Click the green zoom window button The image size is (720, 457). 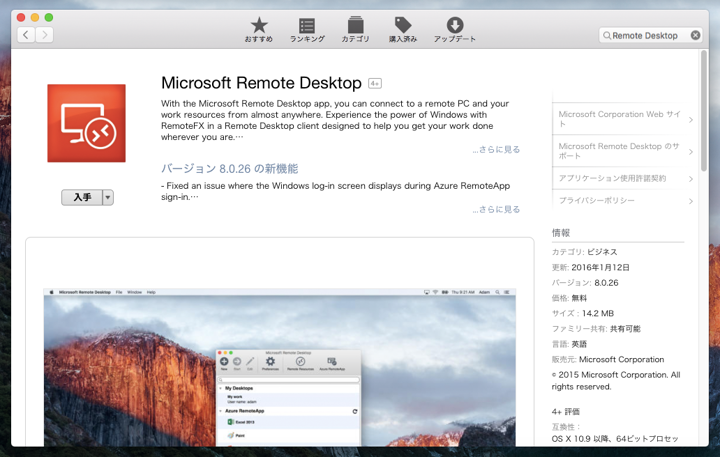[x=49, y=17]
